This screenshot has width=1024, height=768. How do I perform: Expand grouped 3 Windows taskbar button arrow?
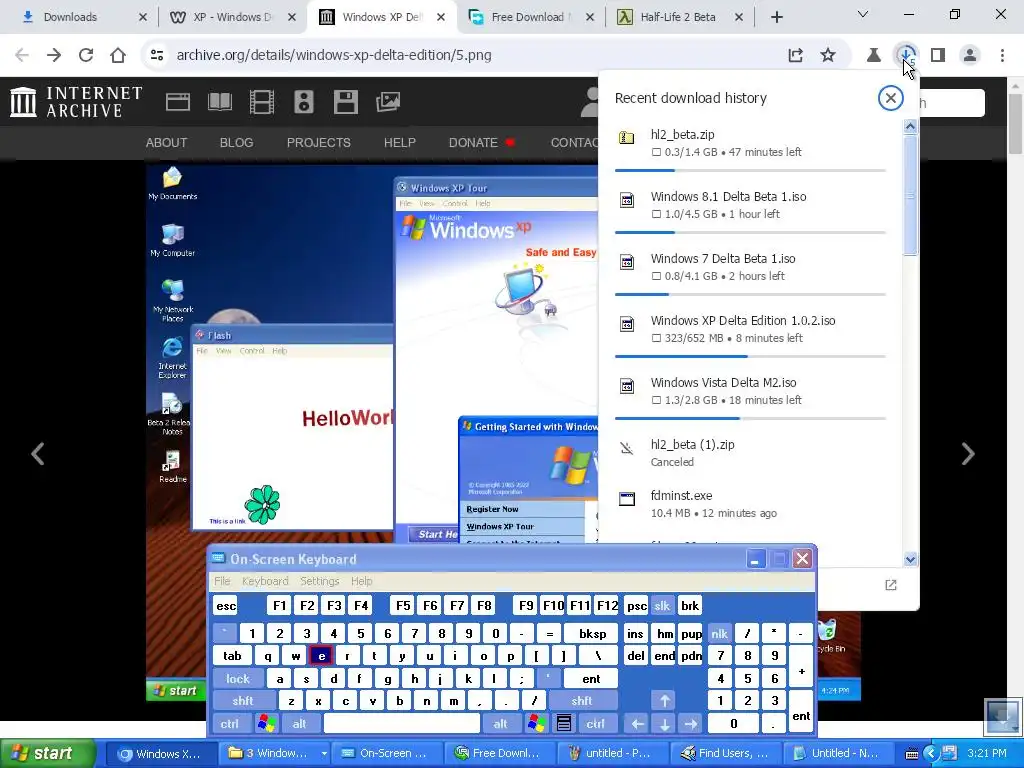tap(323, 754)
